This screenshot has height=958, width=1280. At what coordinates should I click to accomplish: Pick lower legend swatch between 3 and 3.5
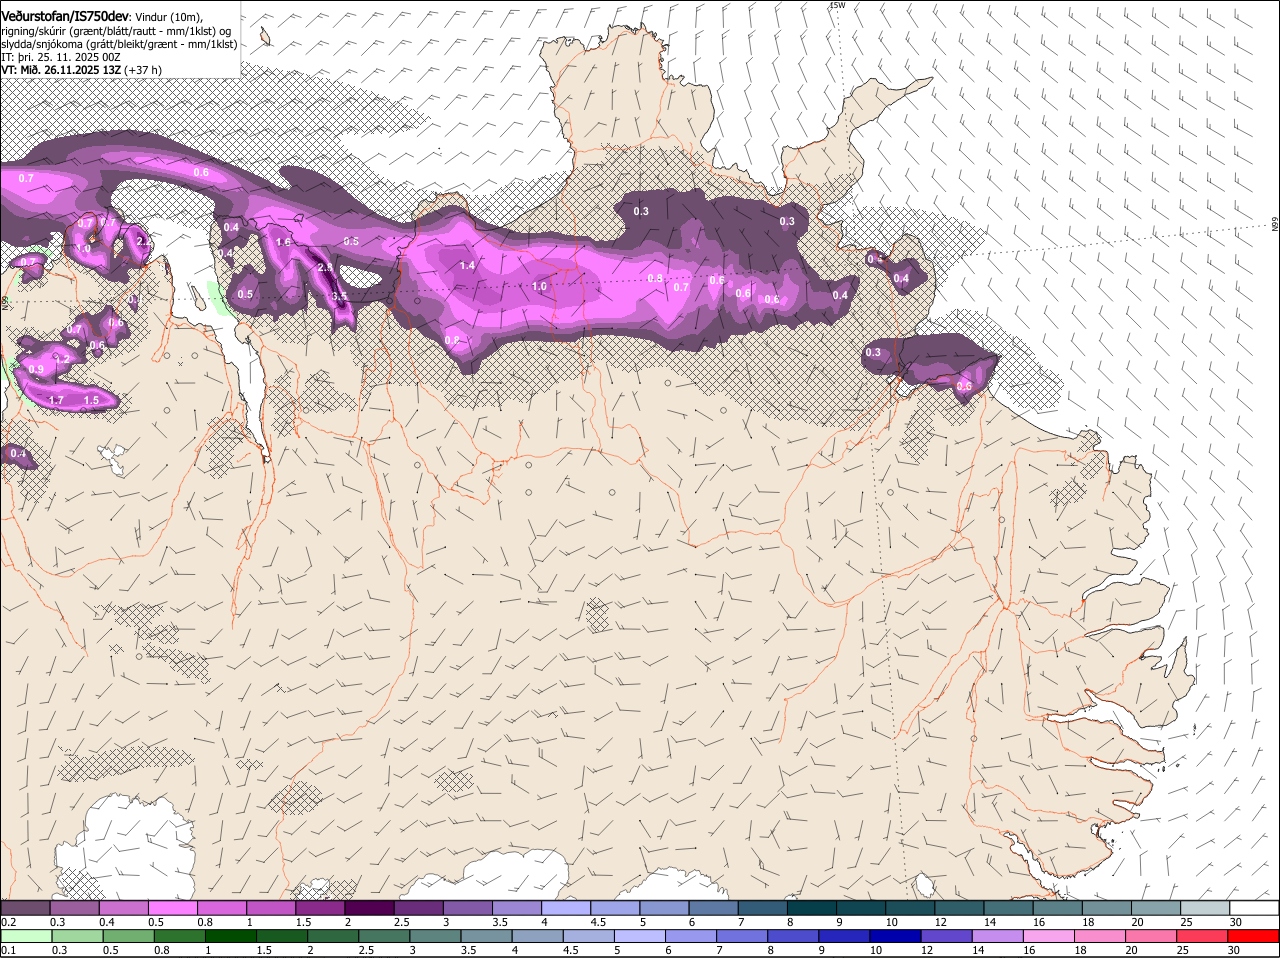(435, 936)
